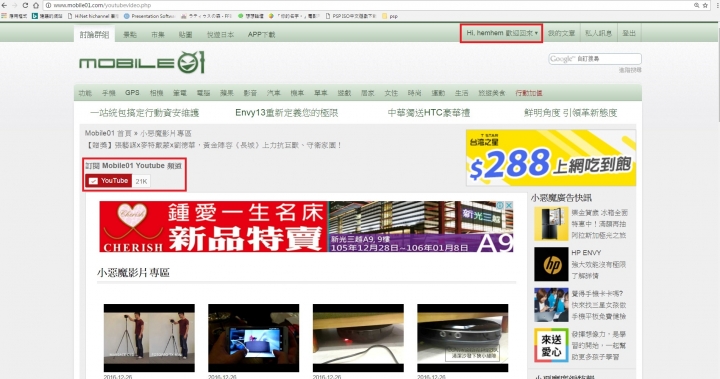Bookmark this page with the star icon
The image size is (720, 379).
(x=705, y=5)
